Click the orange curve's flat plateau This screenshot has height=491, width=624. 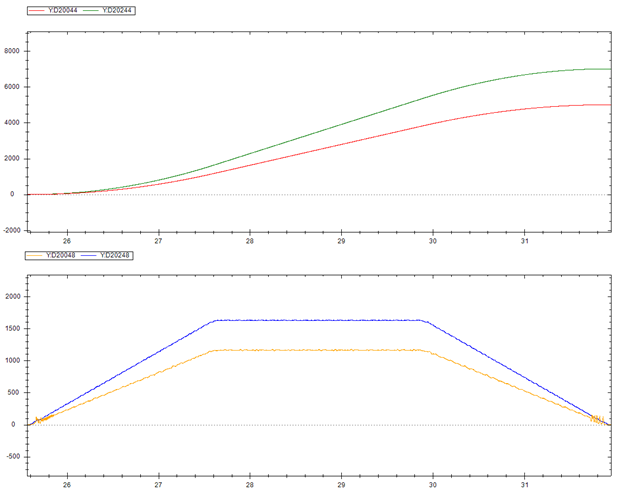click(x=320, y=350)
